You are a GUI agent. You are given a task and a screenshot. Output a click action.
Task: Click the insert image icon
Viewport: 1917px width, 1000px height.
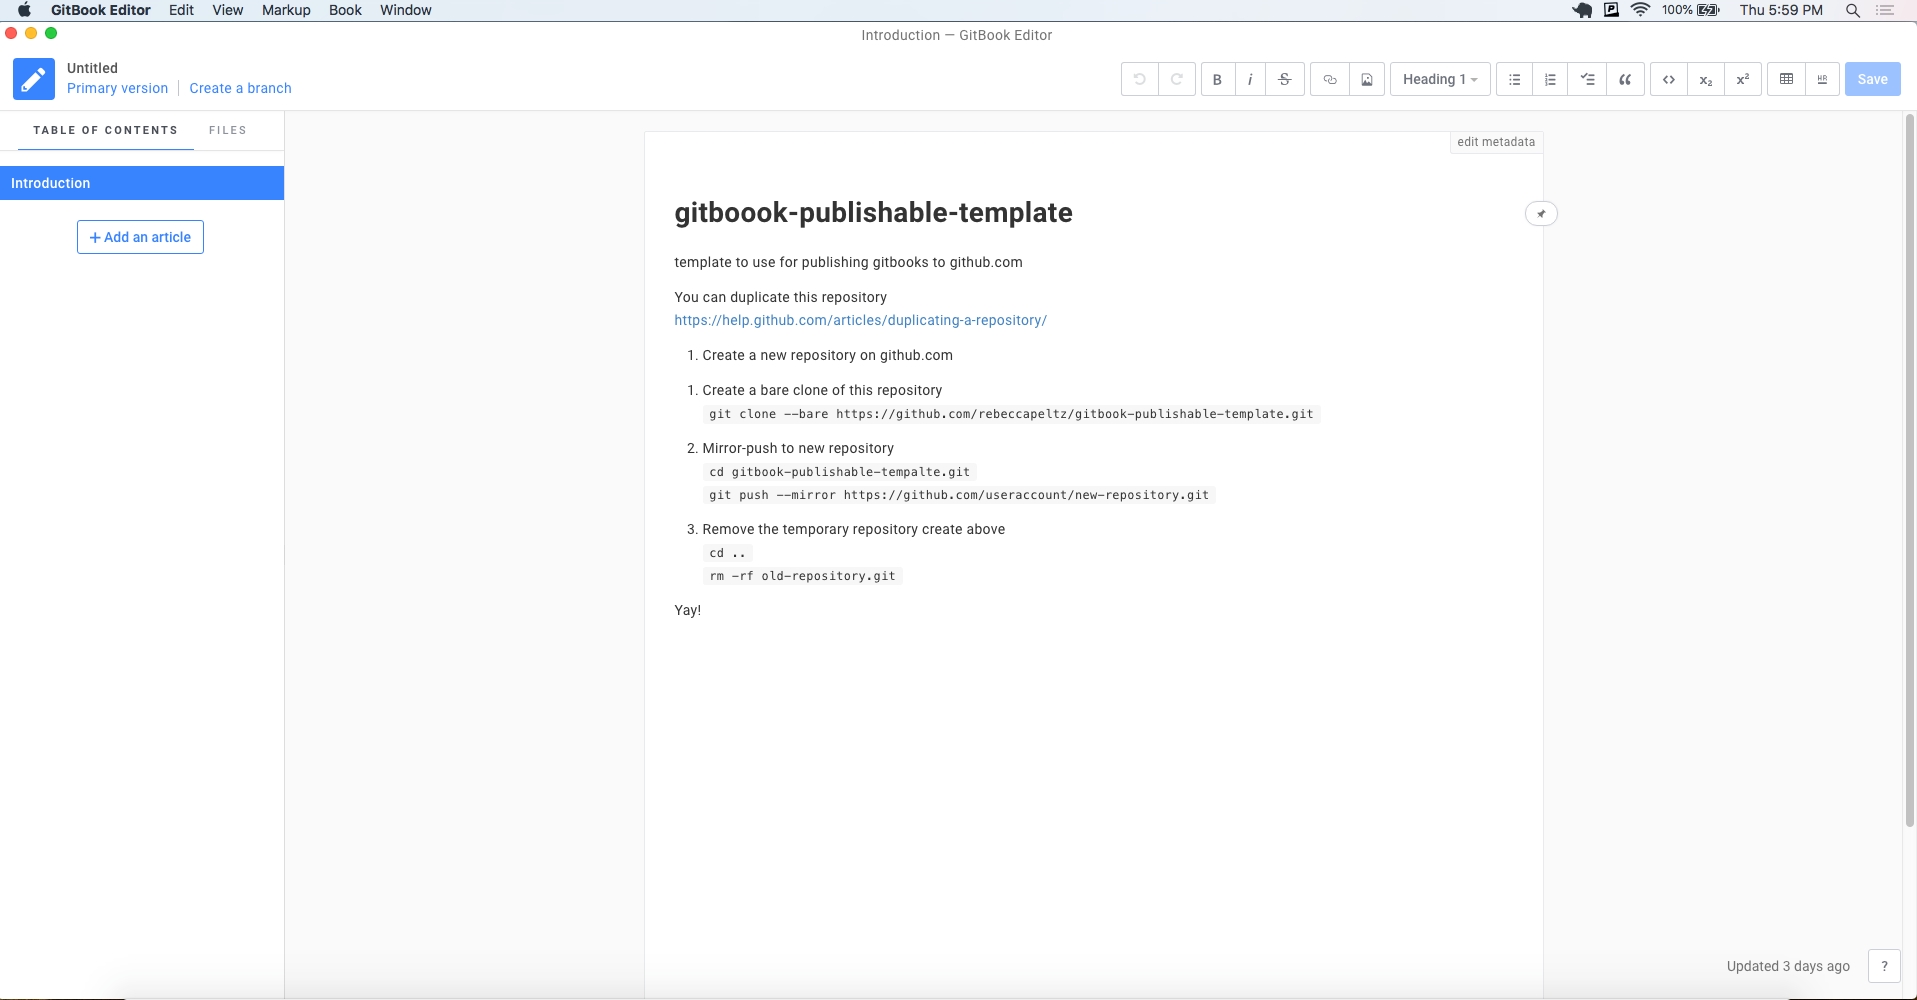point(1367,80)
